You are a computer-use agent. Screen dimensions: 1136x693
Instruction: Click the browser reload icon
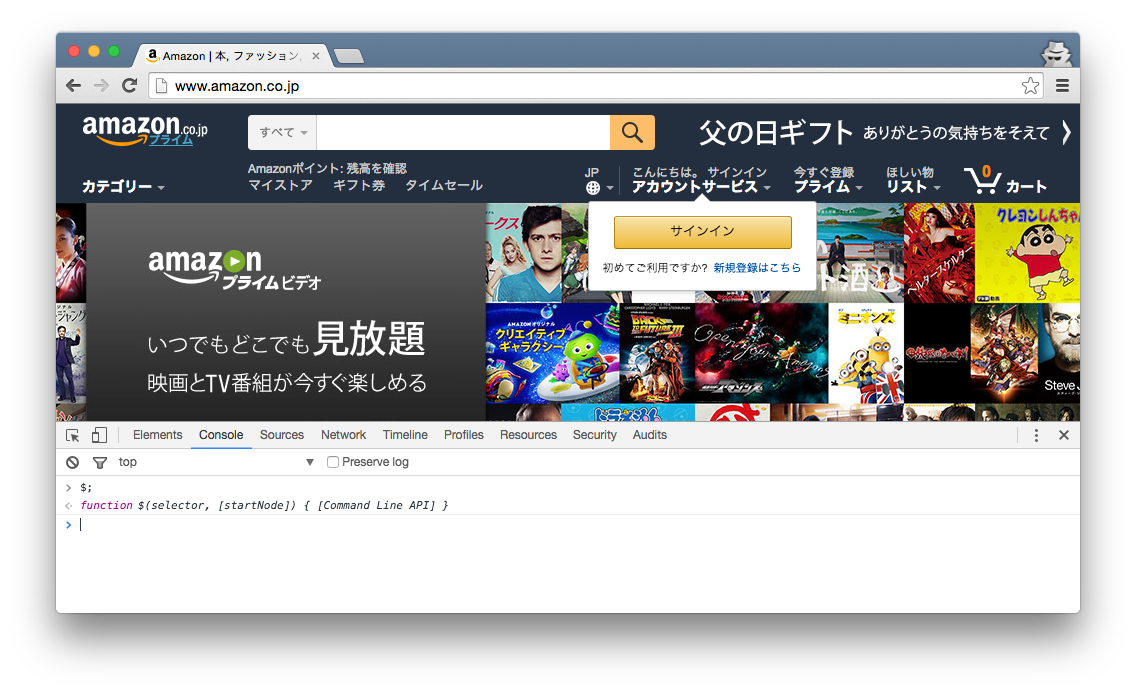[x=129, y=86]
